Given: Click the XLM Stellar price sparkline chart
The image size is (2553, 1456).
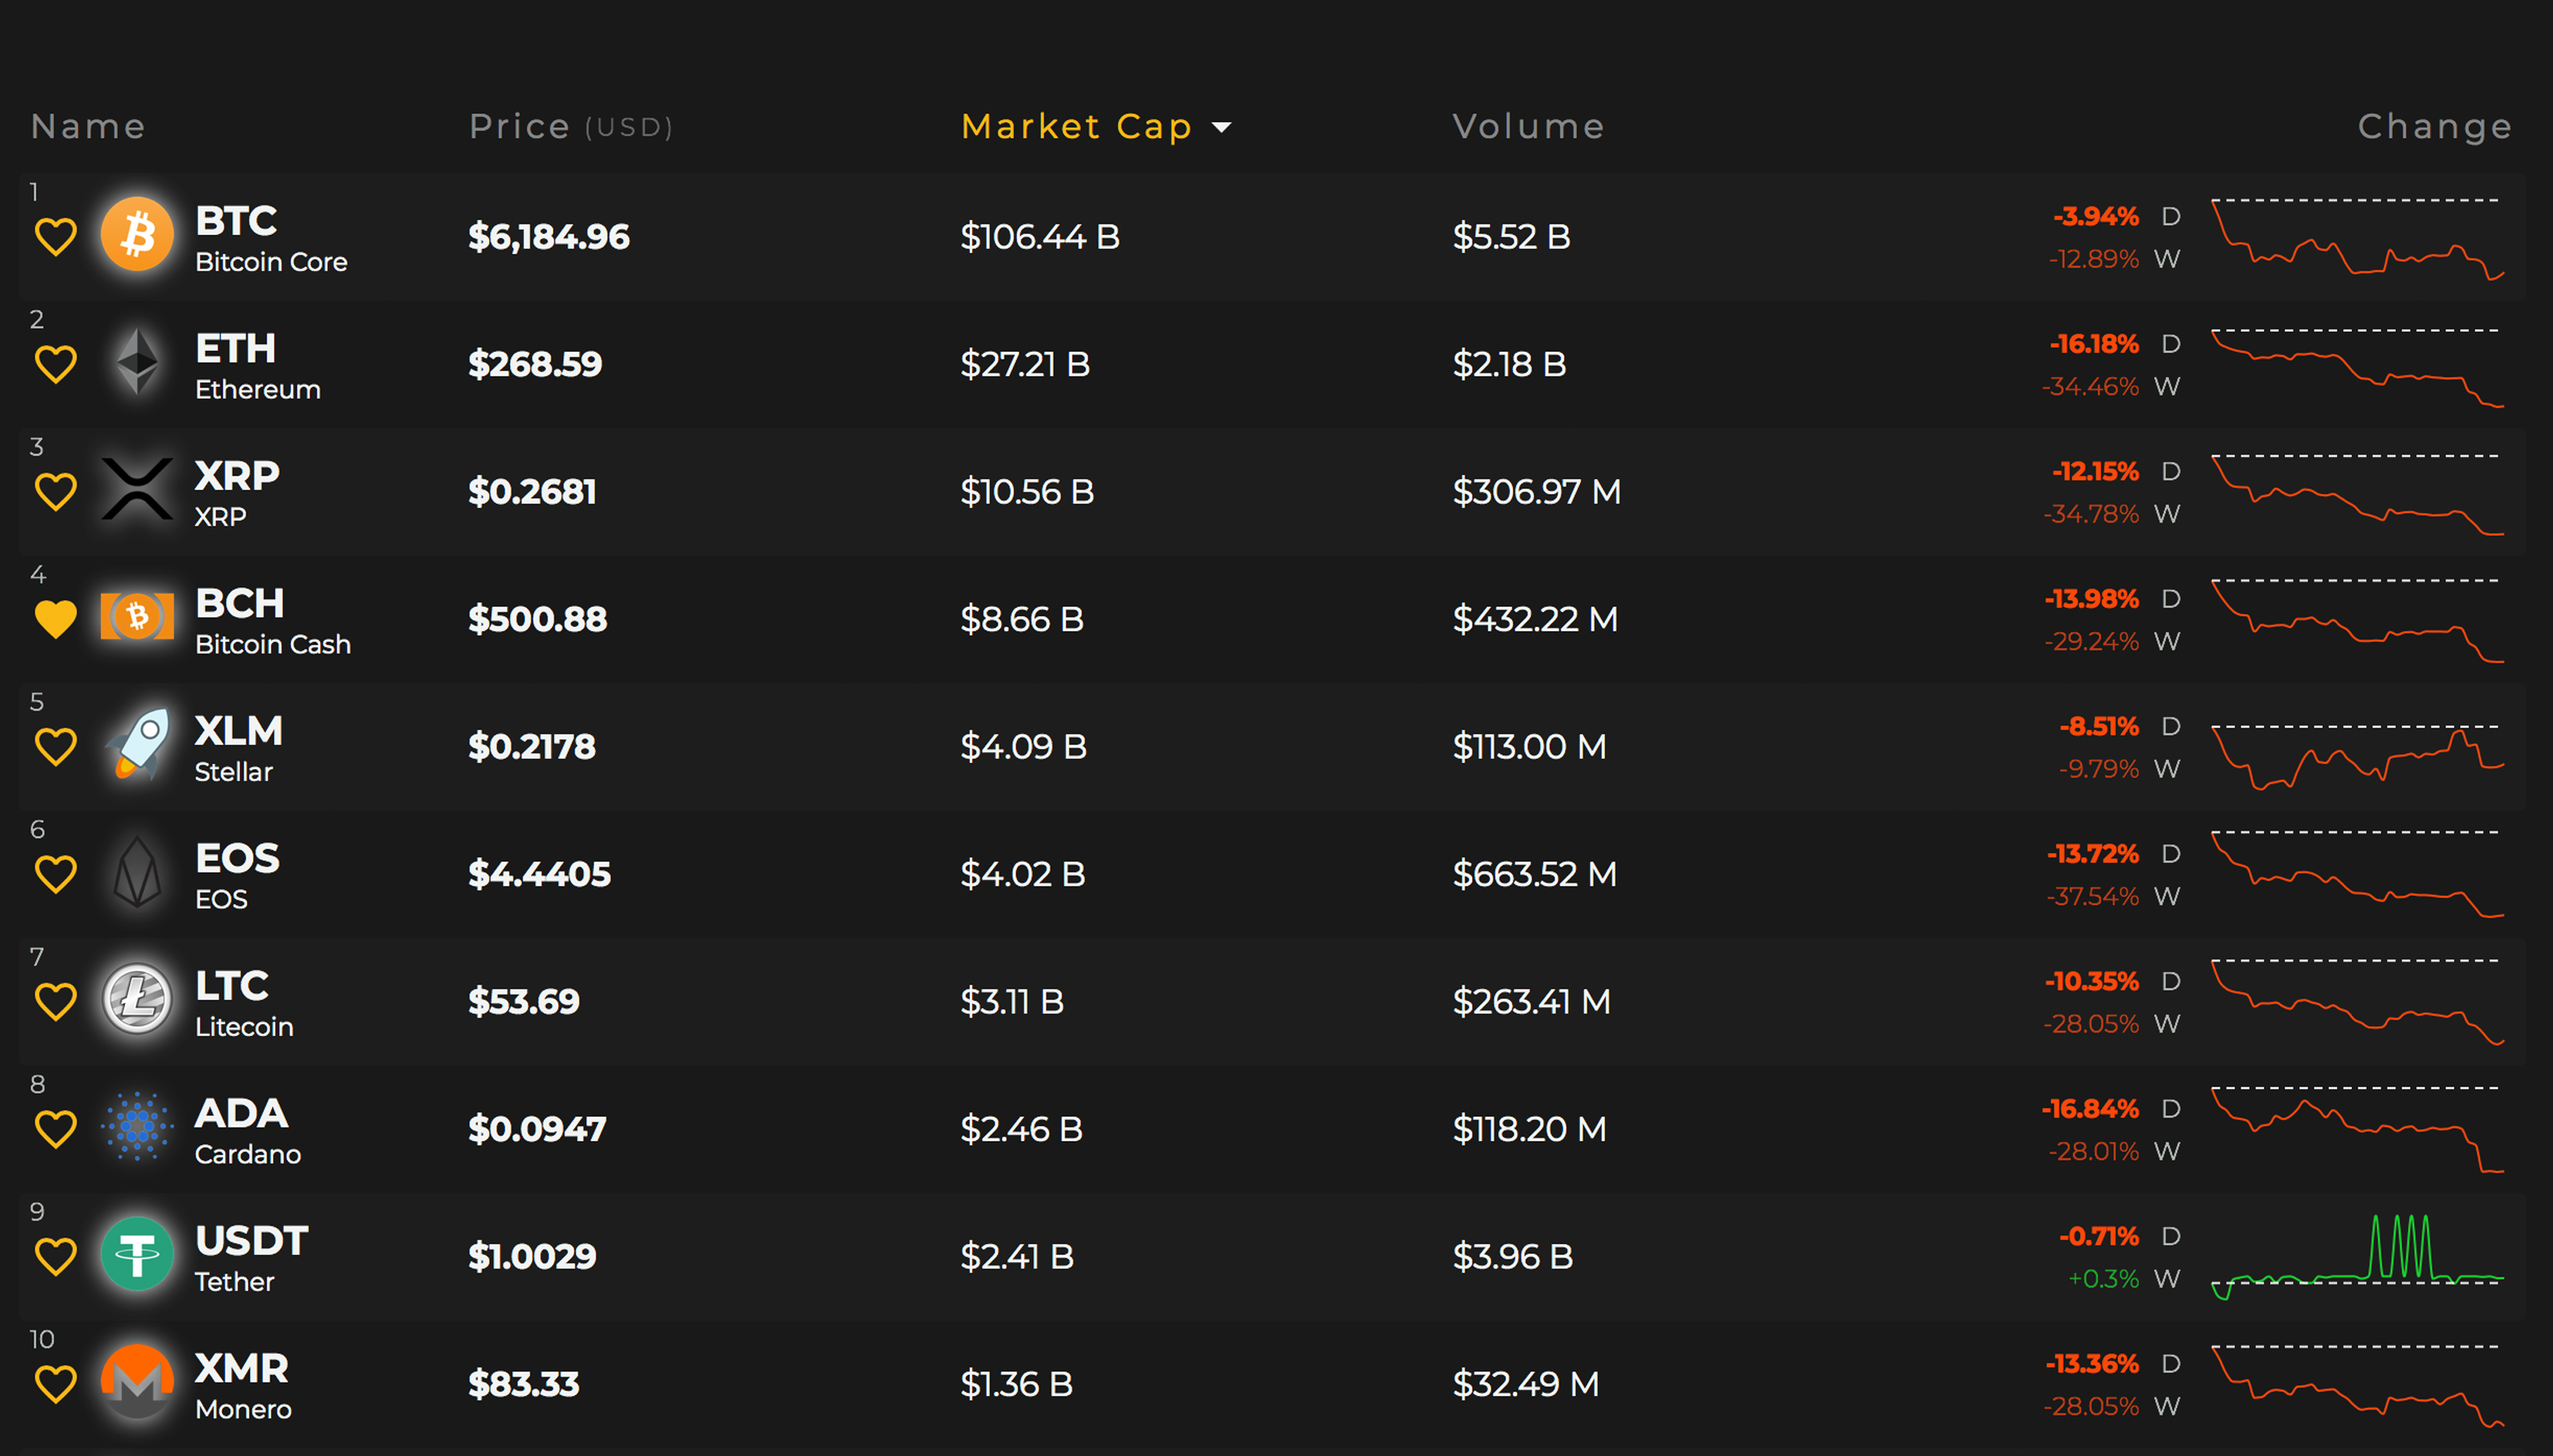Looking at the screenshot, I should (x=2357, y=757).
